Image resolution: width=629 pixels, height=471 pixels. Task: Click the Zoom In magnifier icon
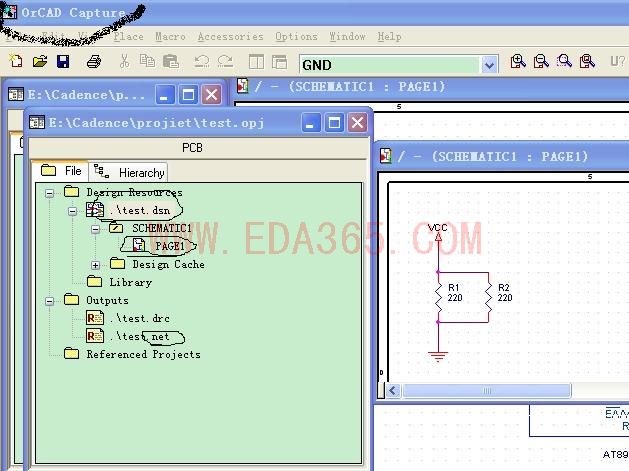[x=518, y=61]
